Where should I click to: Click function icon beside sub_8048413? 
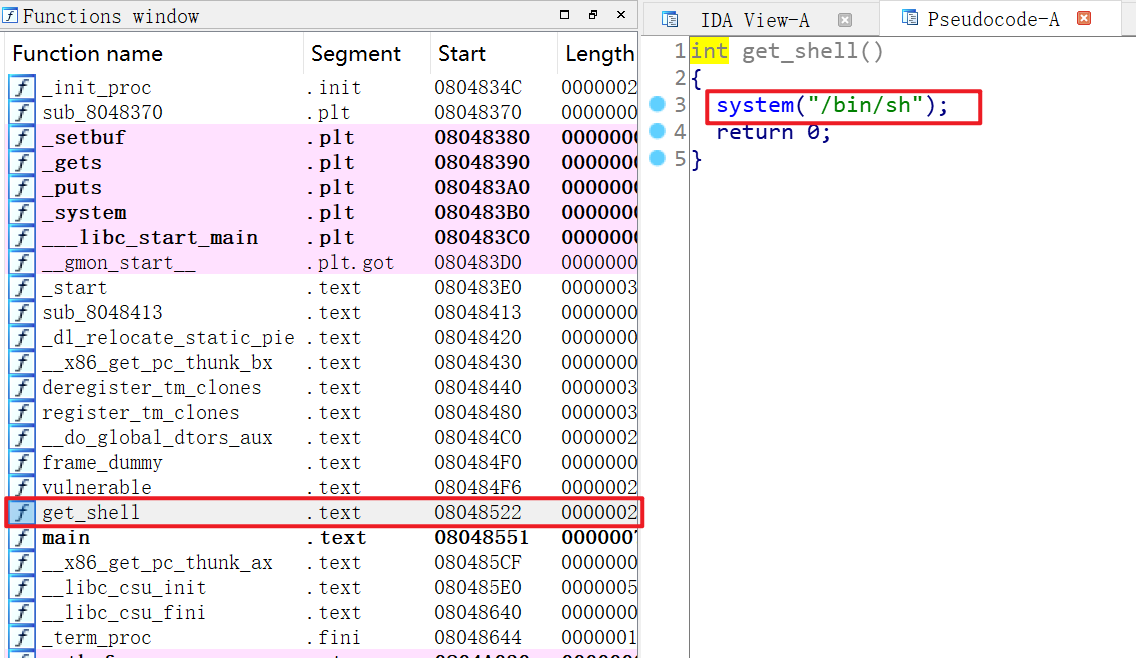click(x=22, y=312)
